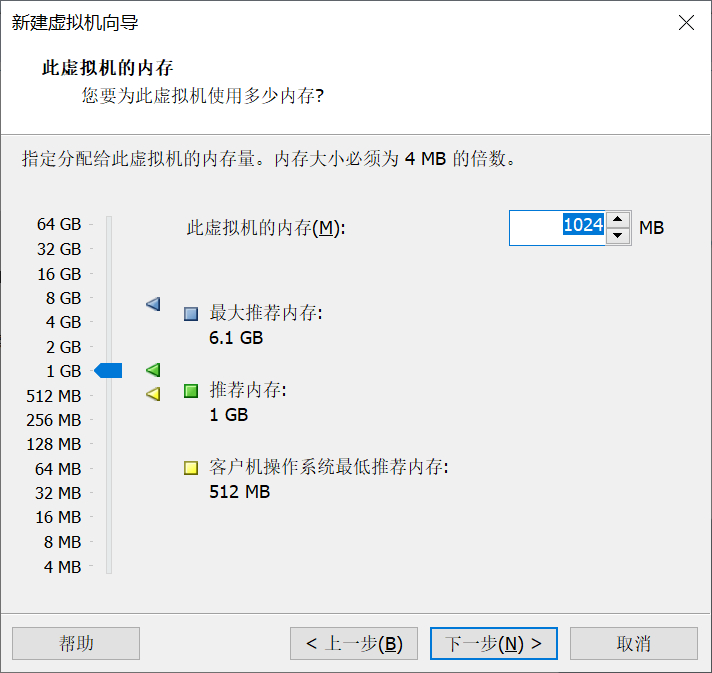Cancel the wizard with 取消
This screenshot has height=673, width=712.
[x=633, y=643]
